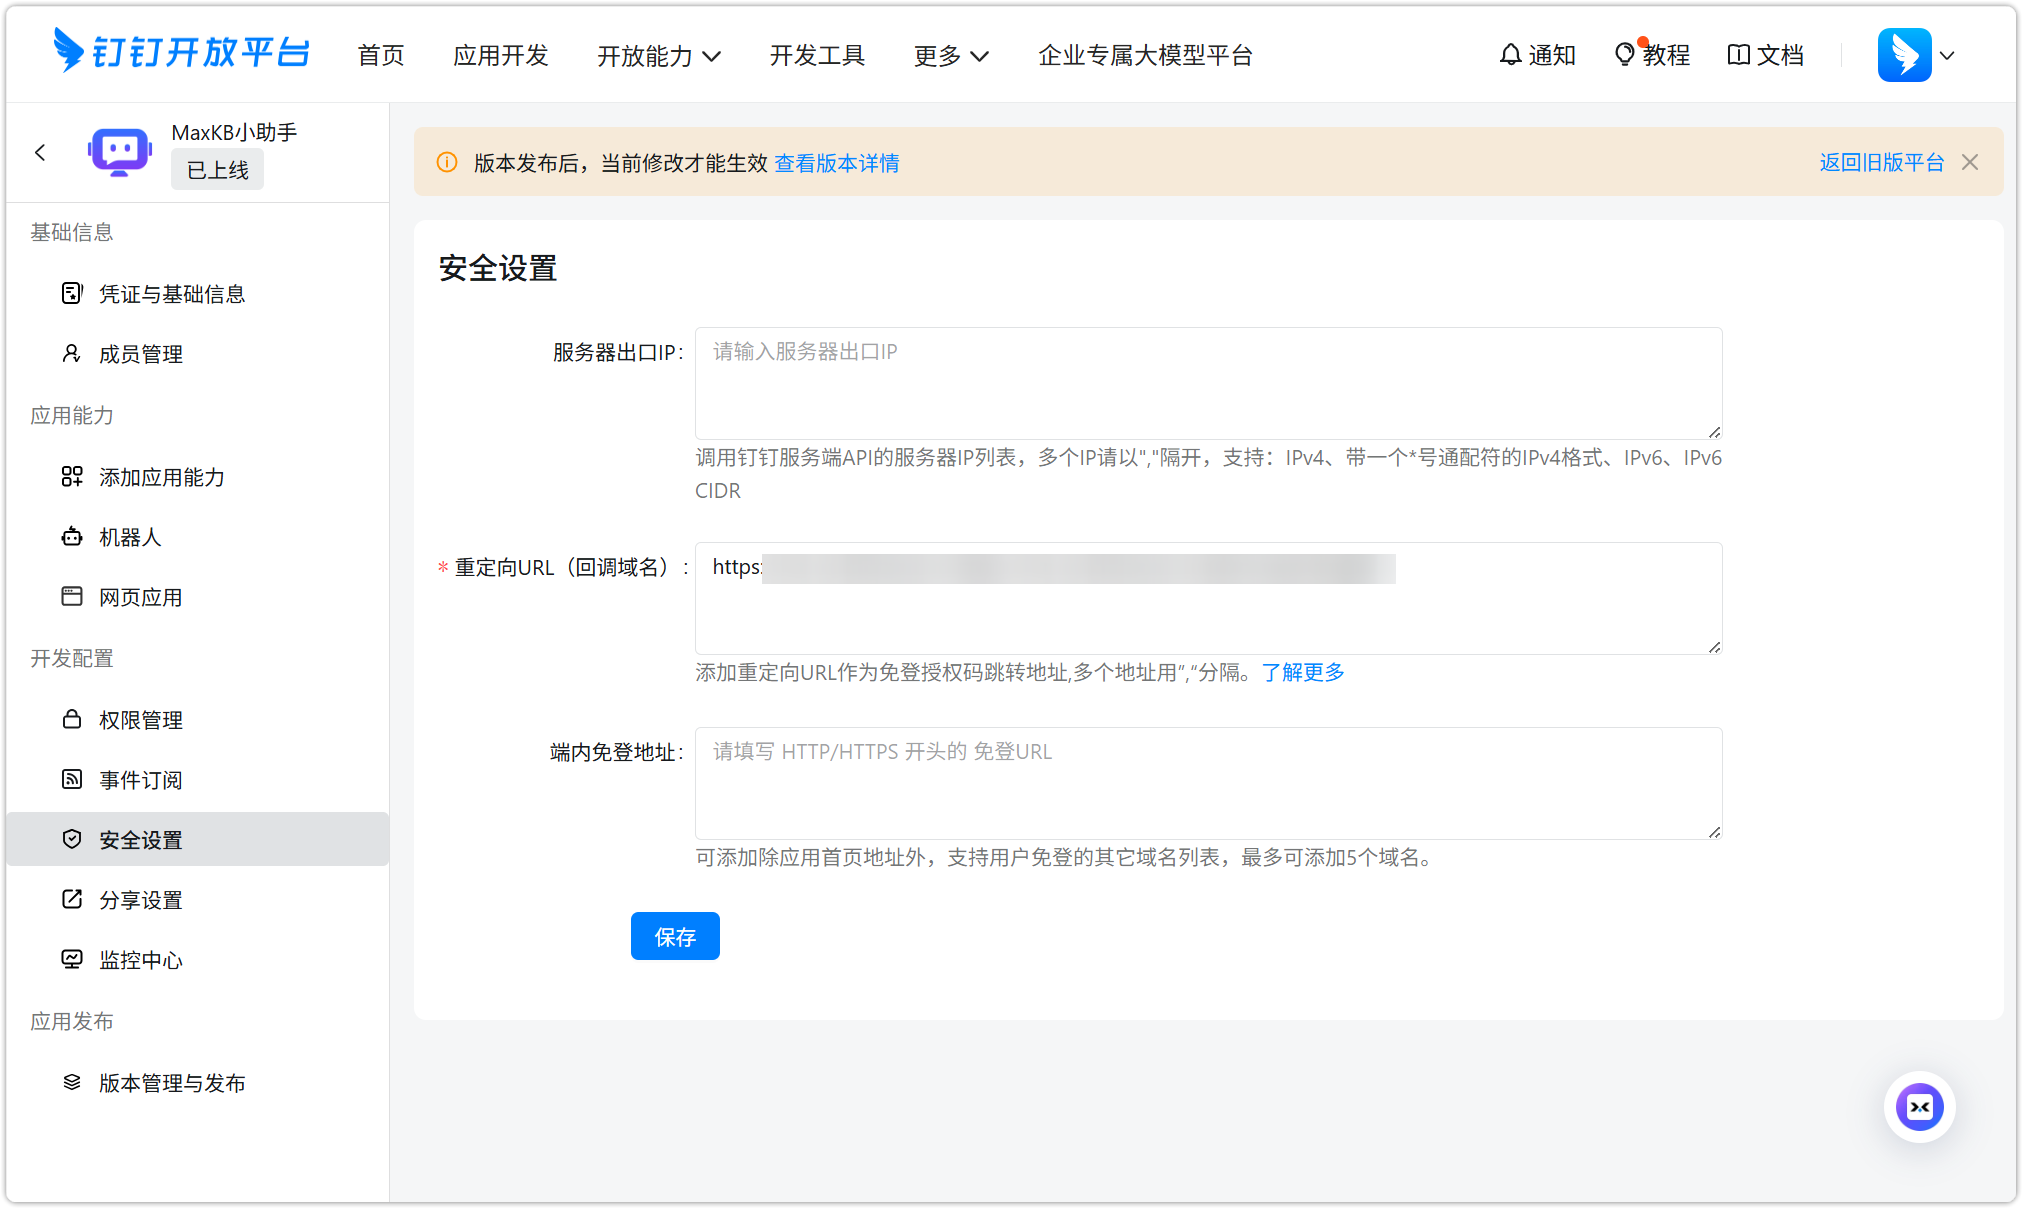
Task: Open the 查看版本详情 link
Action: click(836, 163)
